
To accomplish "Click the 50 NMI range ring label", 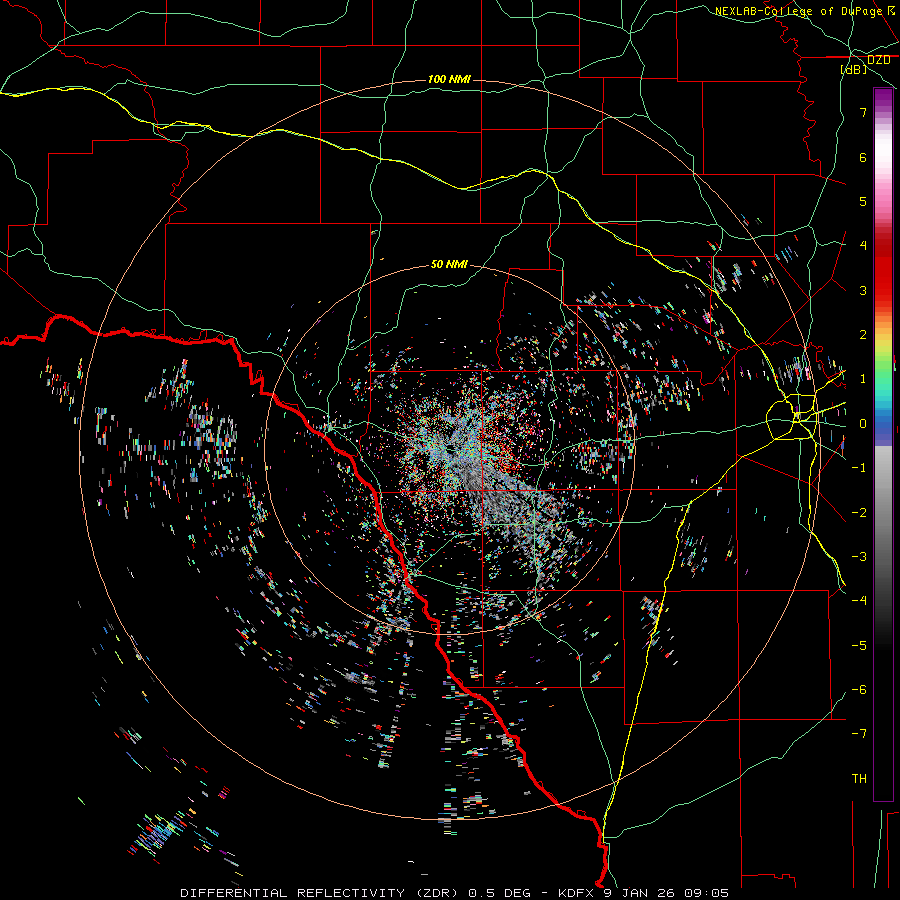I will pyautogui.click(x=449, y=264).
